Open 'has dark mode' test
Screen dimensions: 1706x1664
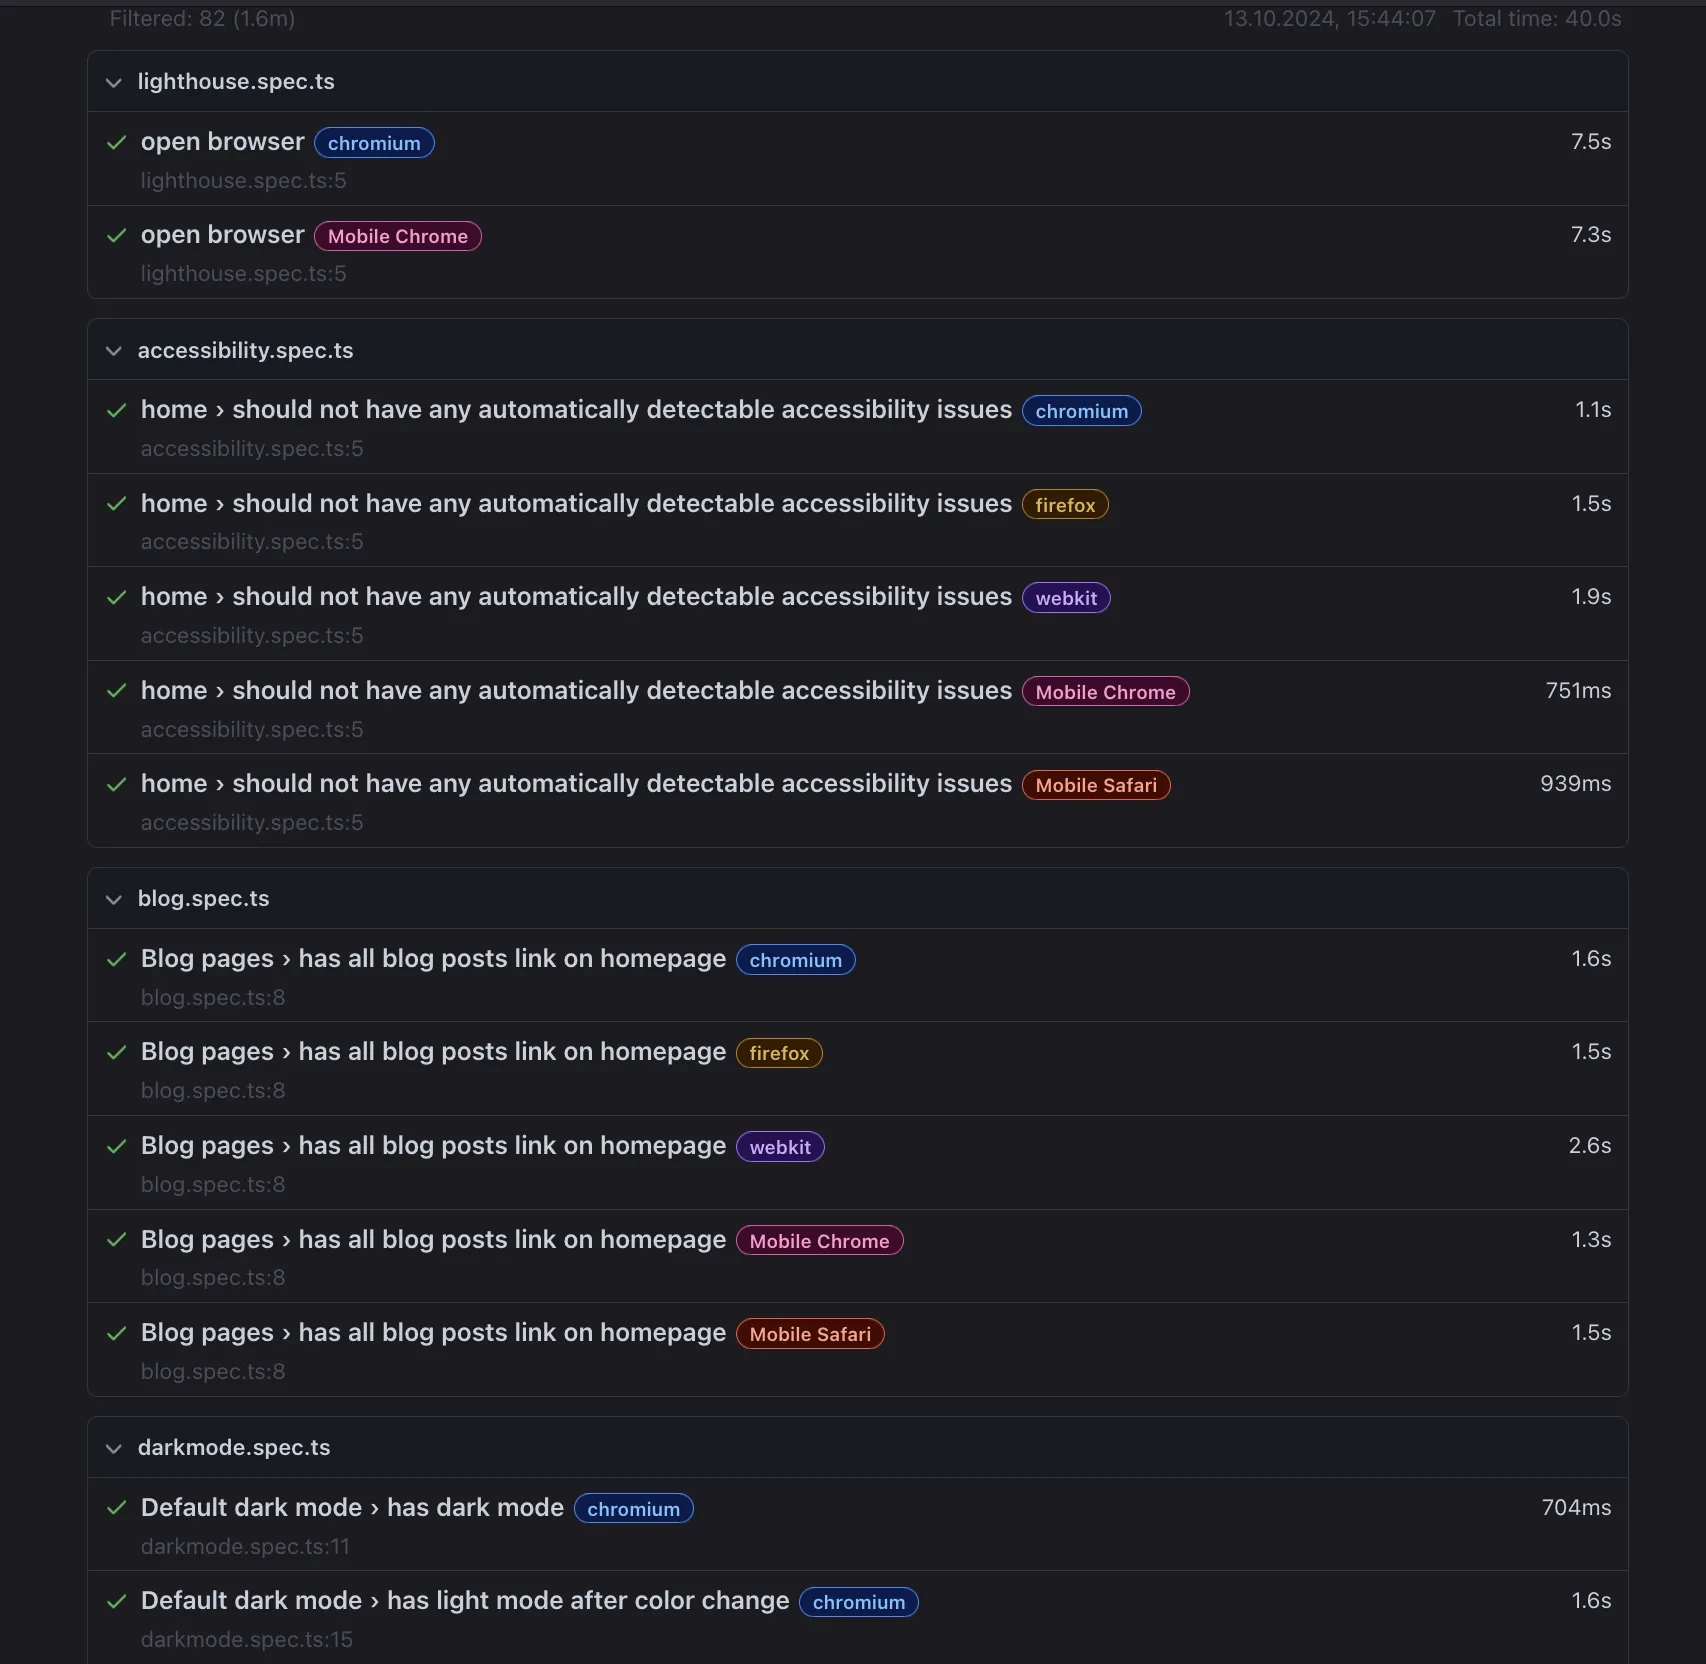[x=352, y=1508]
